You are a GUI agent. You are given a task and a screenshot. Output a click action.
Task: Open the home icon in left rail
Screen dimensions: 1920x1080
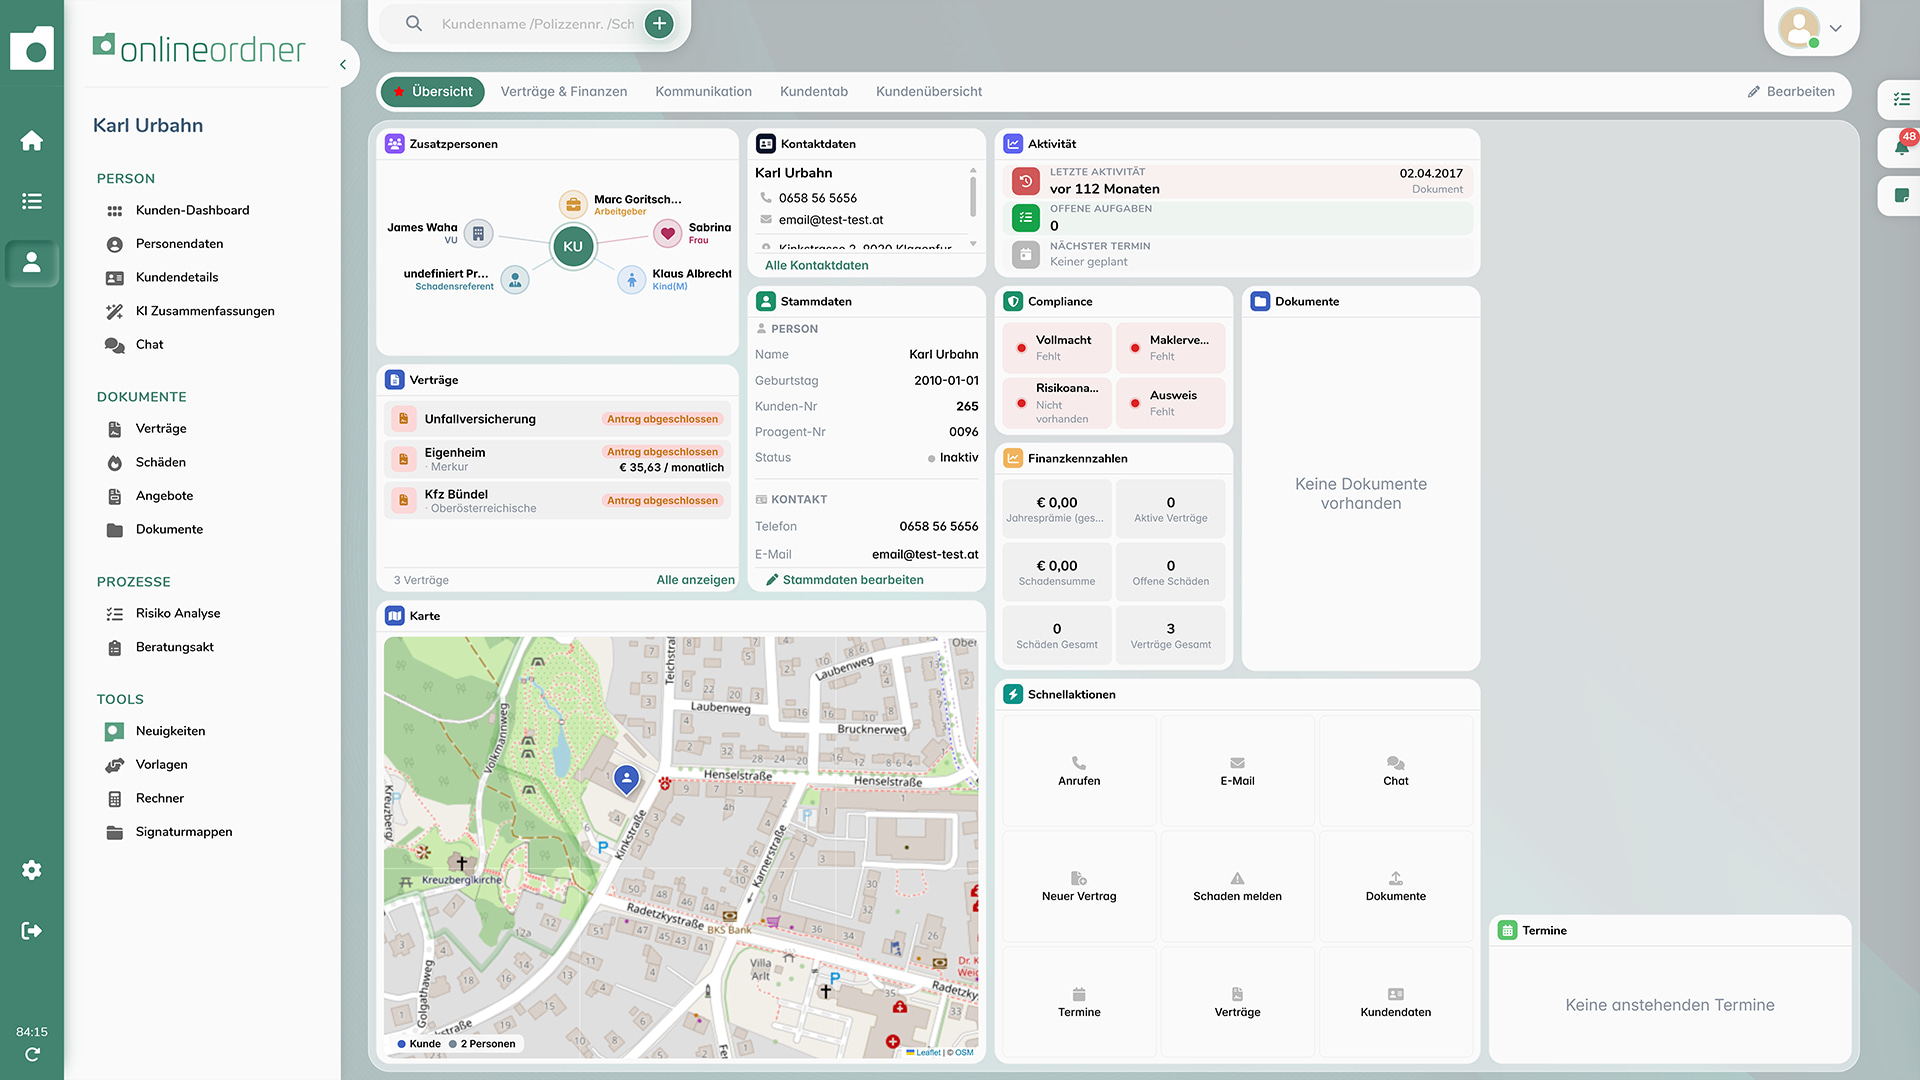(x=32, y=141)
